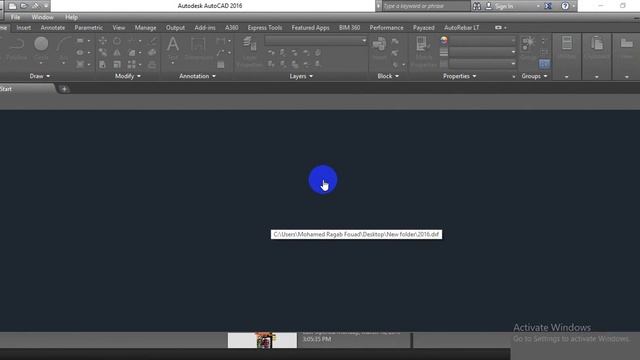Click the binoculars search icon
This screenshot has height=360, width=640.
point(476,6)
